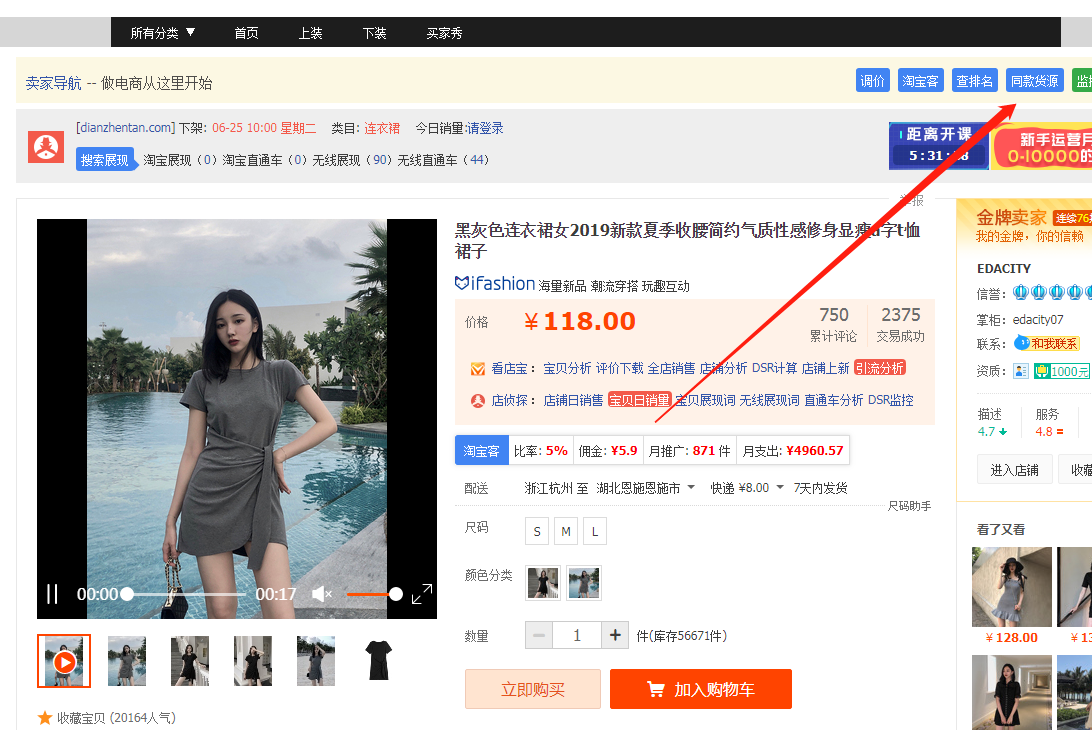This screenshot has height=730, width=1092.
Task: Click the 同款货源 button
Action: click(1034, 81)
